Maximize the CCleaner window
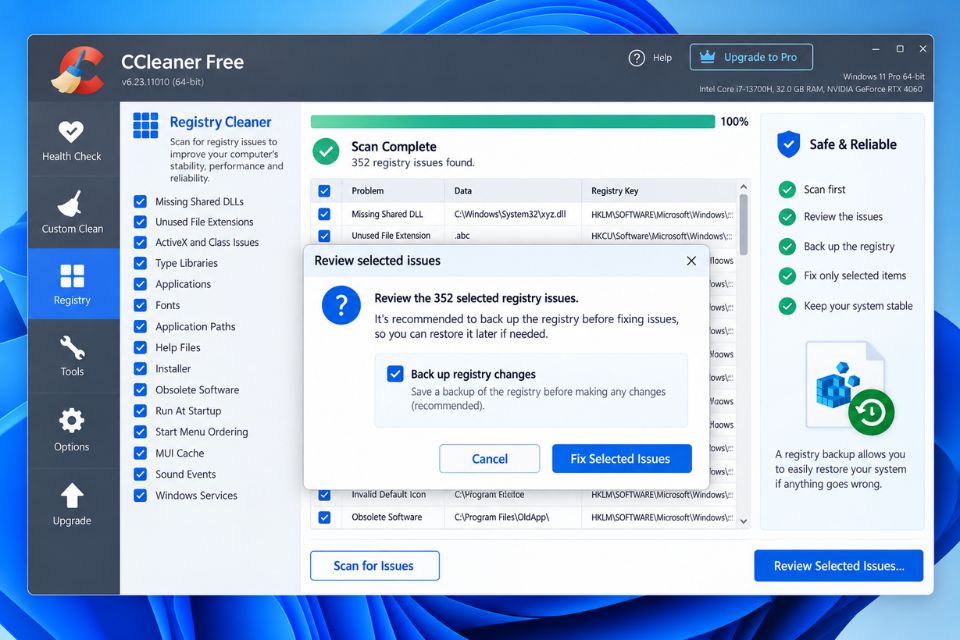Screen dimensions: 960x640 click(900, 49)
